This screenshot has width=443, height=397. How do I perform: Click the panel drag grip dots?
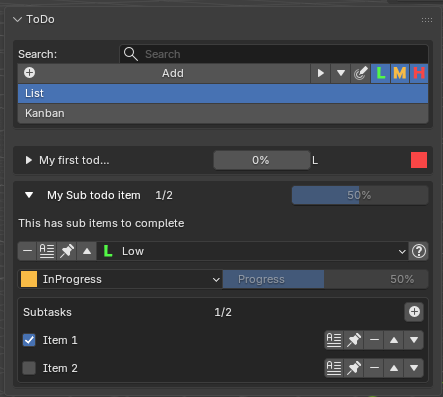pos(427,20)
